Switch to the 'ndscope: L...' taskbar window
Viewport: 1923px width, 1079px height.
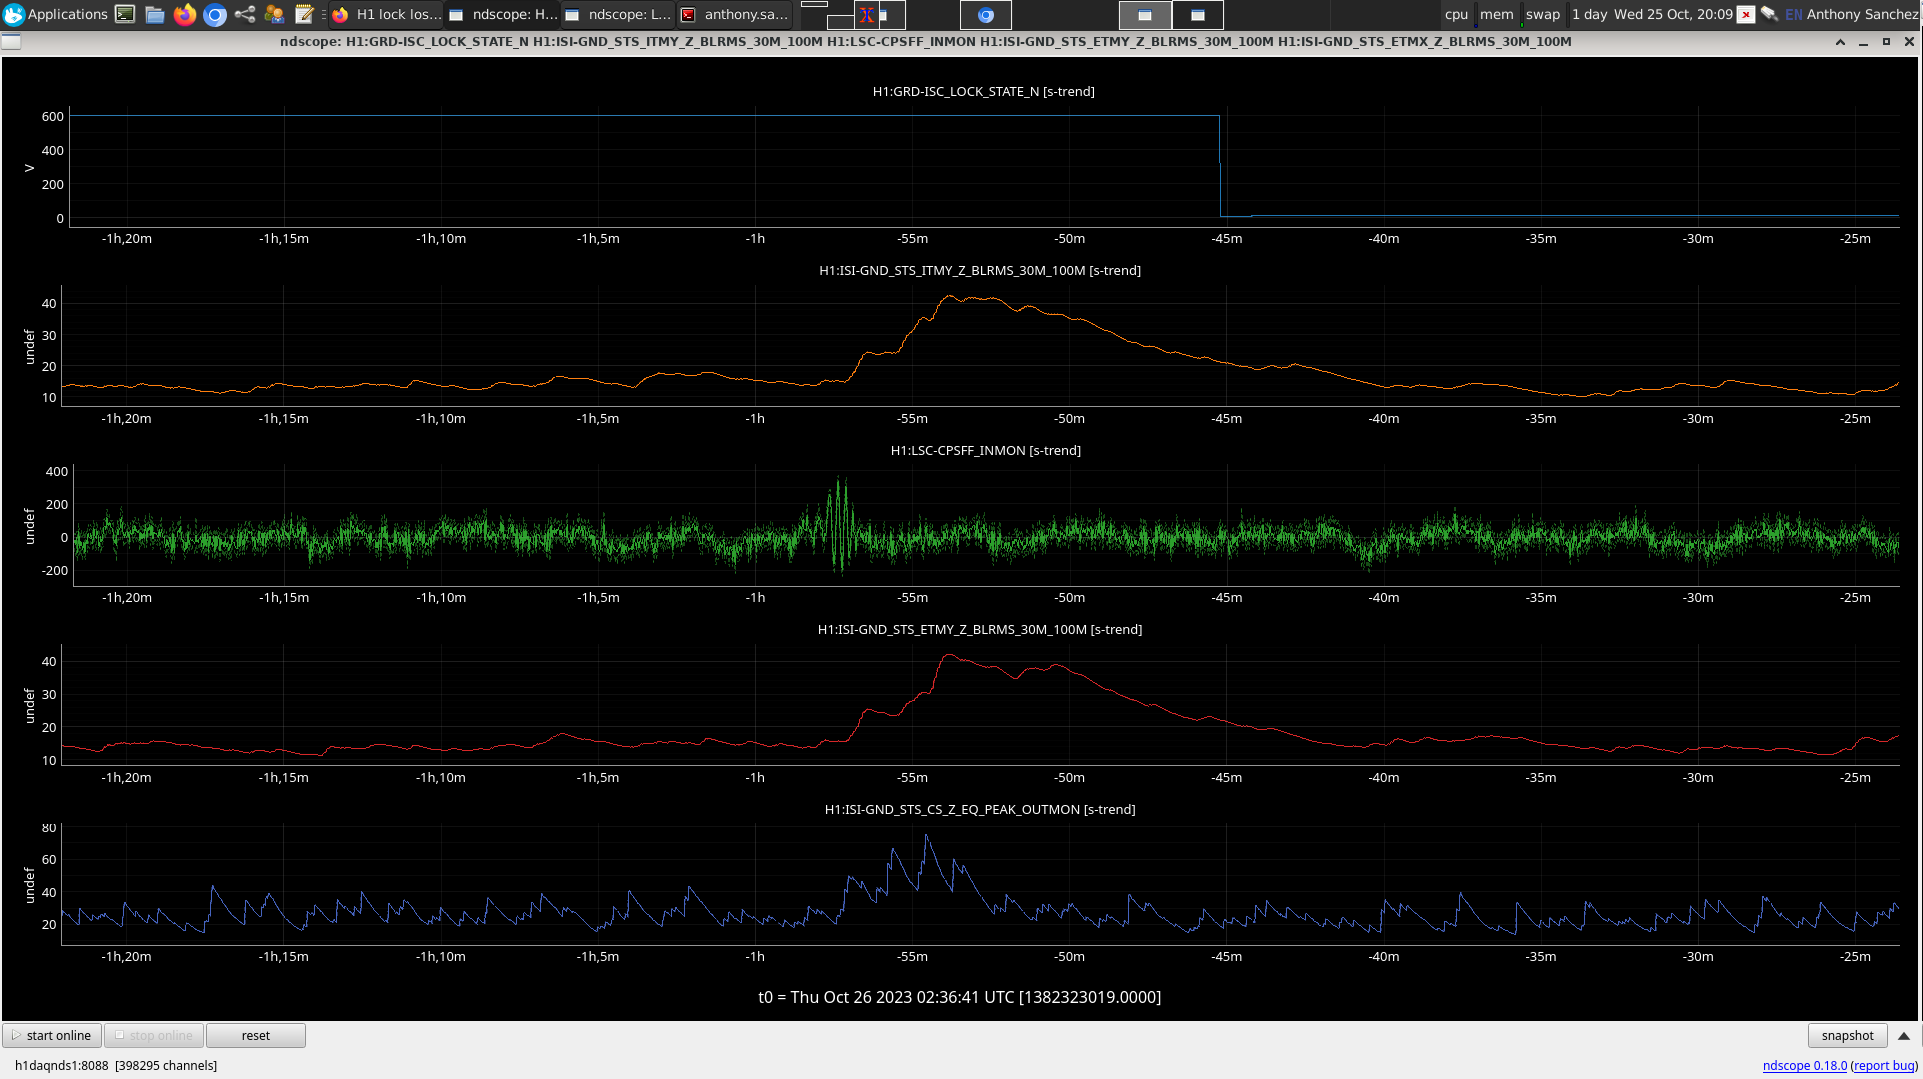click(x=619, y=14)
